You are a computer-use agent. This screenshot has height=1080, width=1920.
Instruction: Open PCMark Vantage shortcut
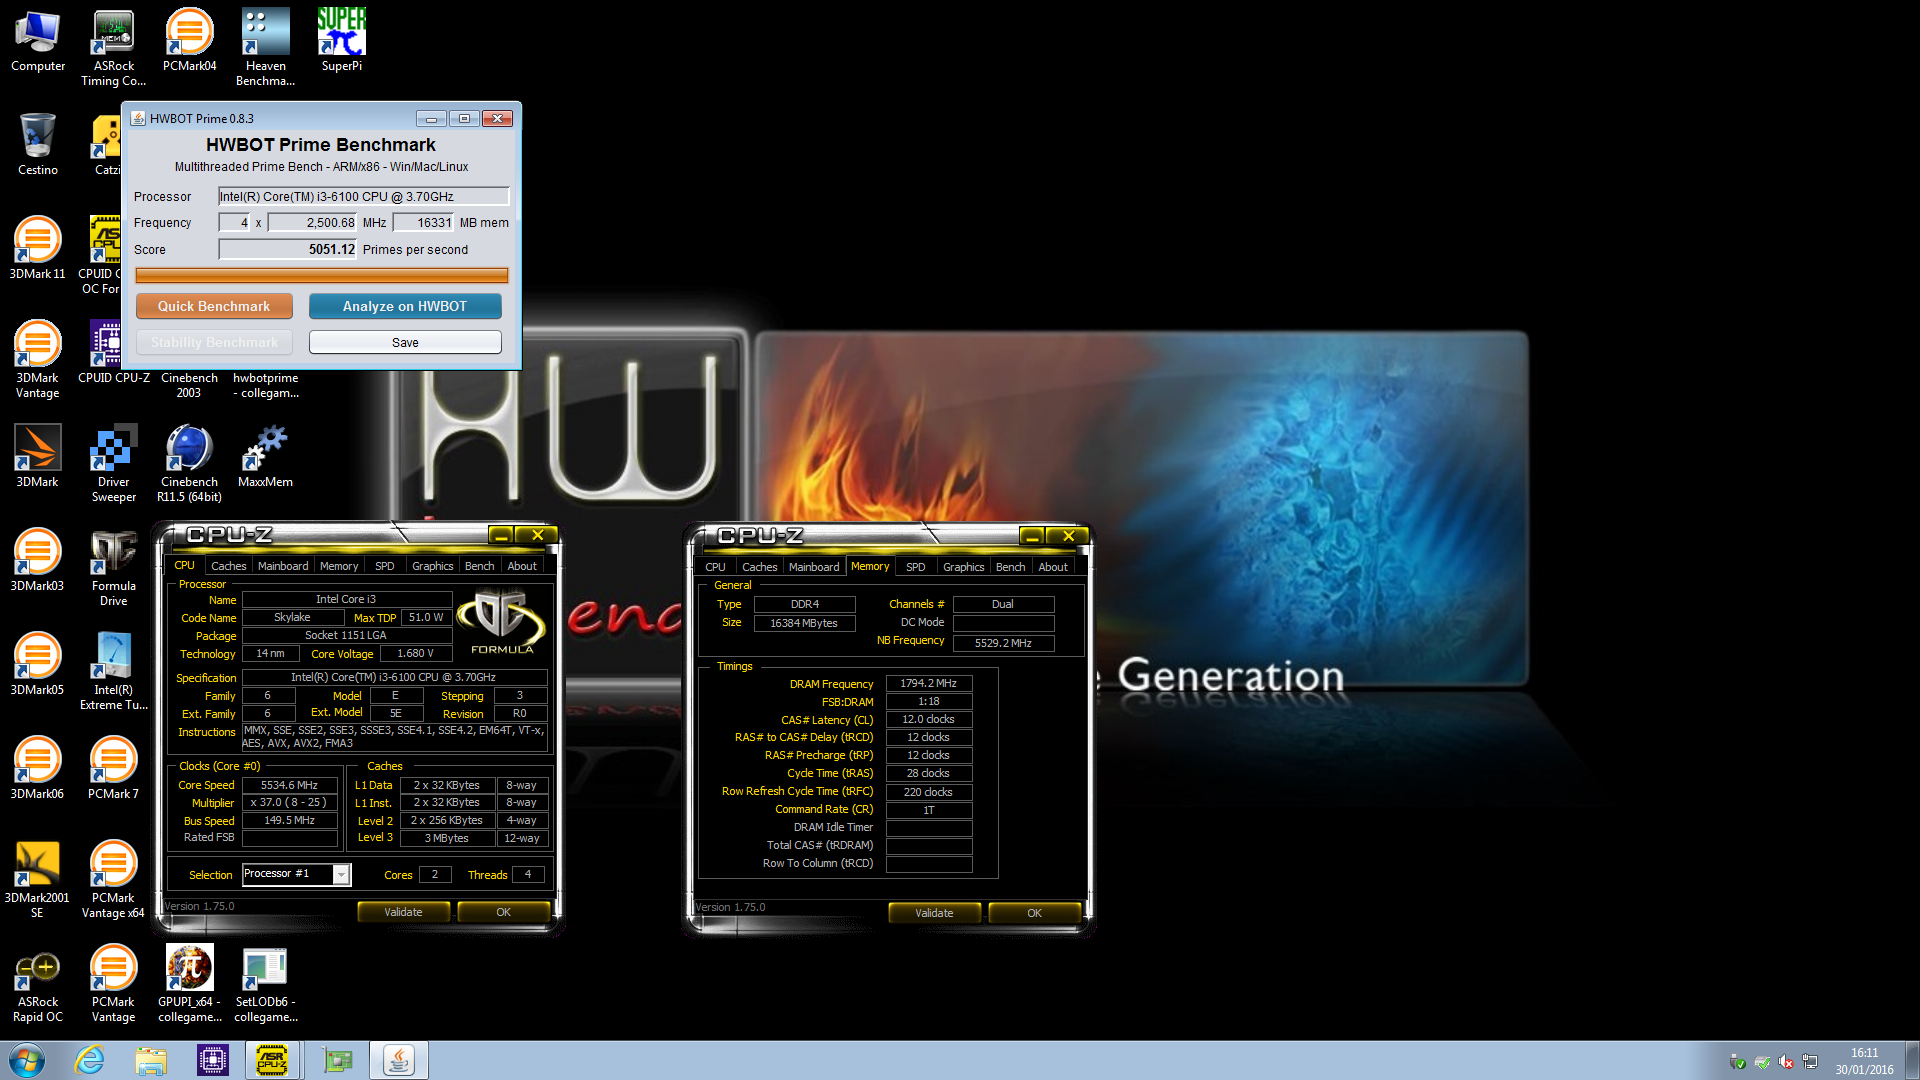tap(113, 984)
